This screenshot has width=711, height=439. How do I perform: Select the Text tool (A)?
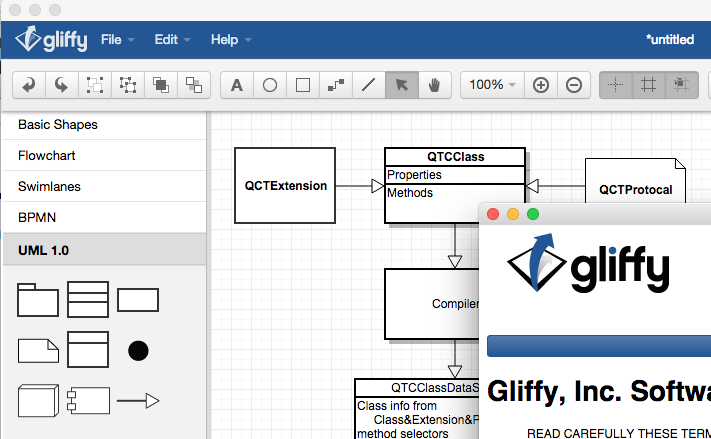click(237, 85)
